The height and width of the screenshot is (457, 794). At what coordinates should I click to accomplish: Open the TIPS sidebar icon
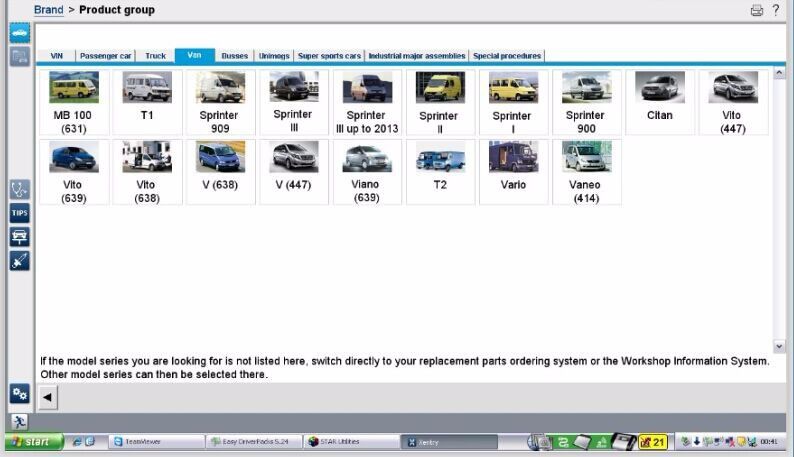[x=20, y=213]
